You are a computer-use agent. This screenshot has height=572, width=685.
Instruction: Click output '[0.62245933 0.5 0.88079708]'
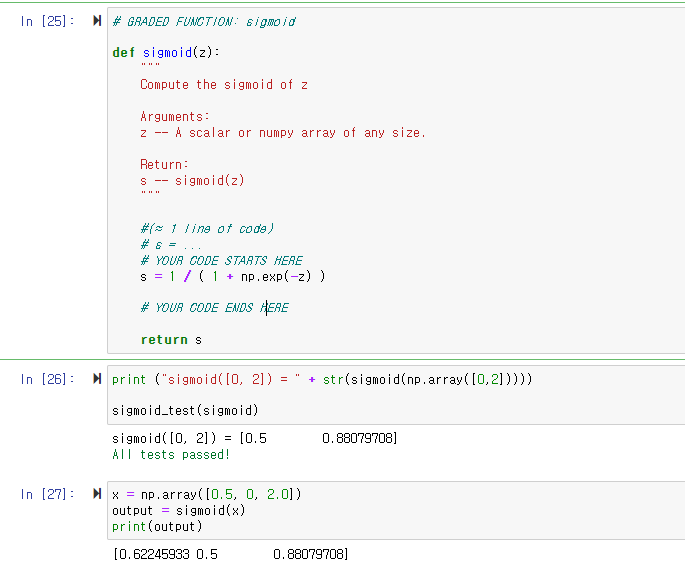(x=231, y=555)
